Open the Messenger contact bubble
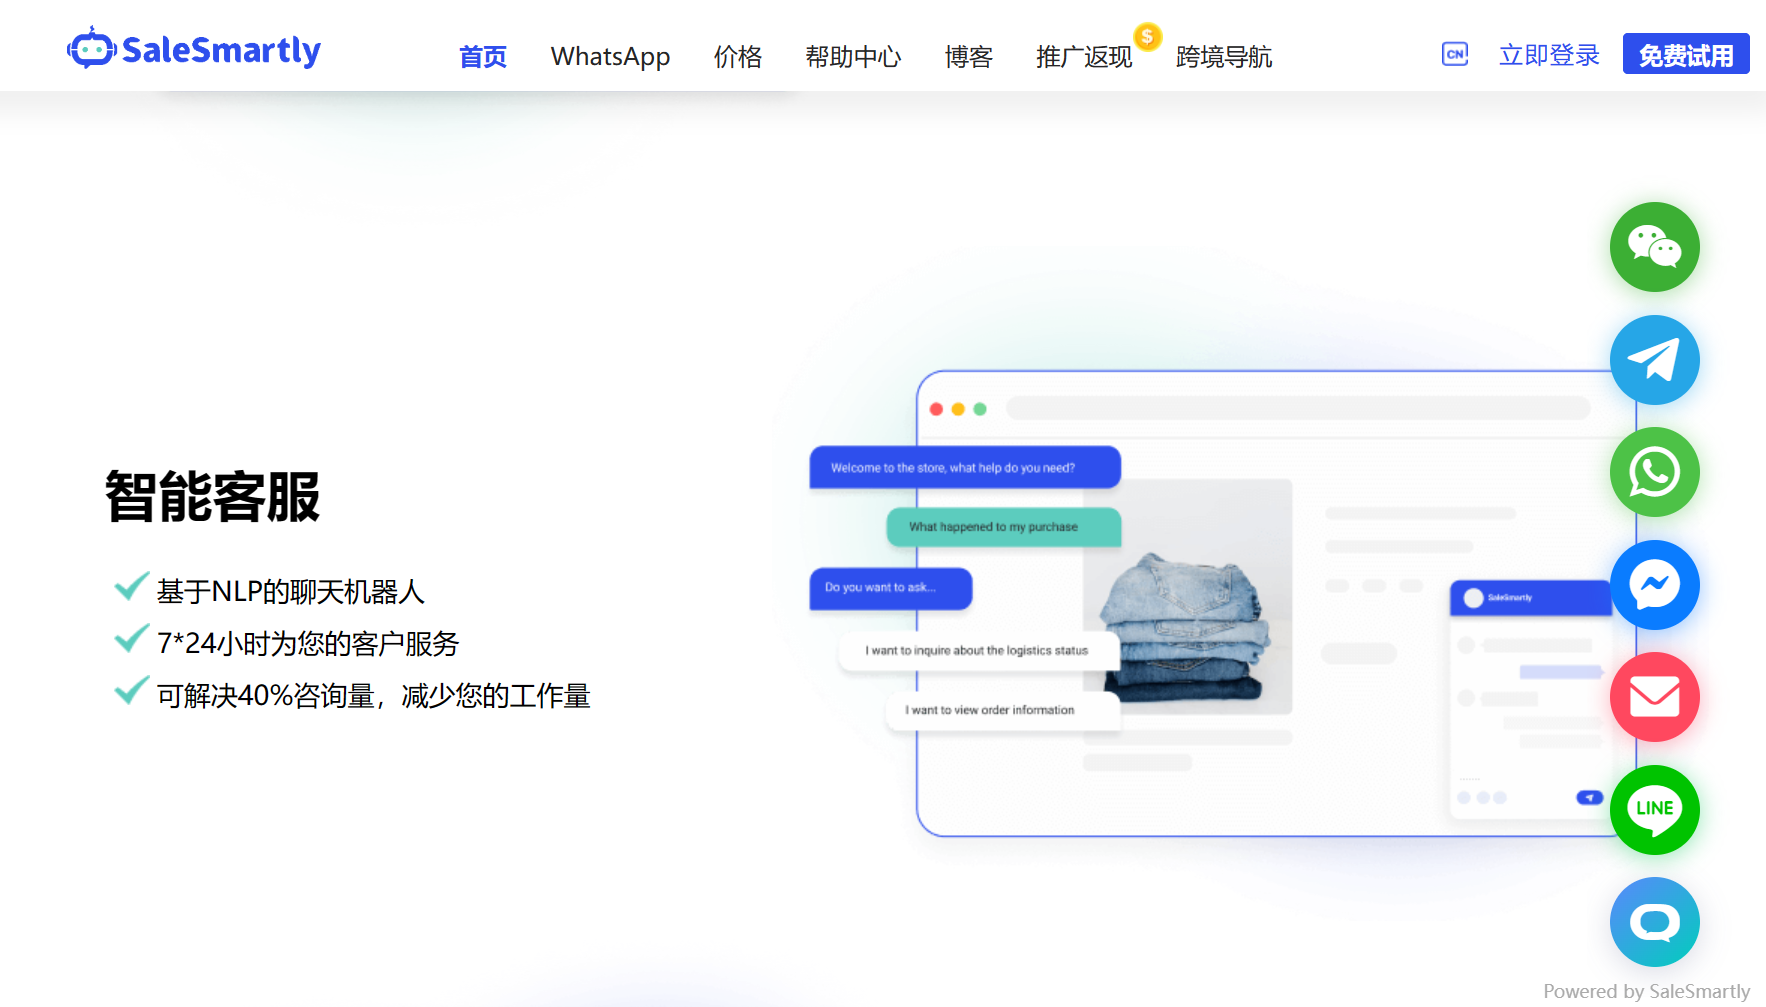 [x=1654, y=585]
